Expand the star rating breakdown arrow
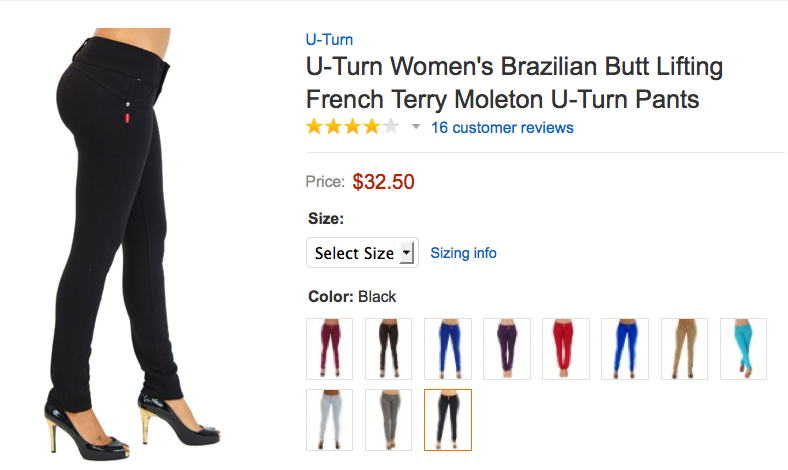The width and height of the screenshot is (788, 470). point(416,127)
